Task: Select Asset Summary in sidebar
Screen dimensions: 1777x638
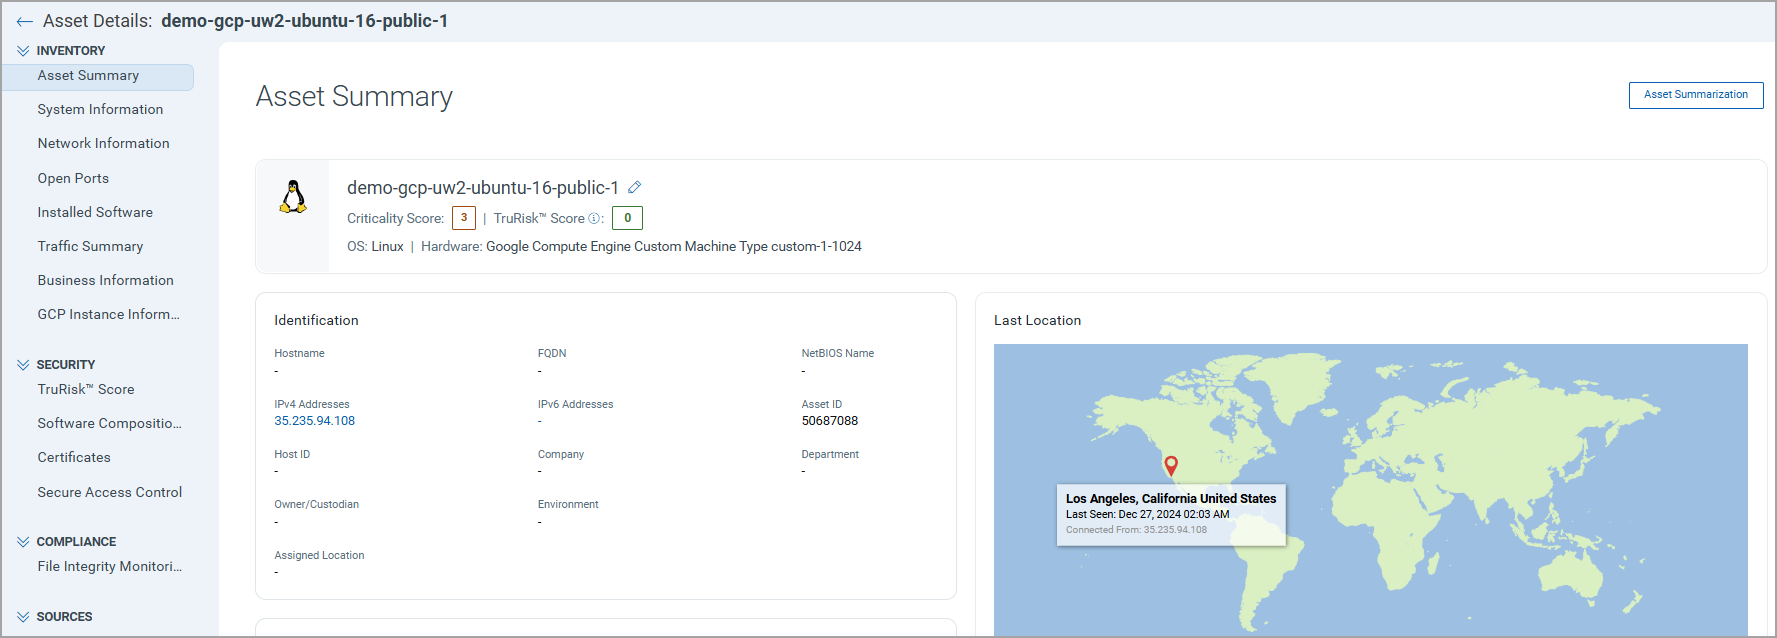Action: click(98, 76)
